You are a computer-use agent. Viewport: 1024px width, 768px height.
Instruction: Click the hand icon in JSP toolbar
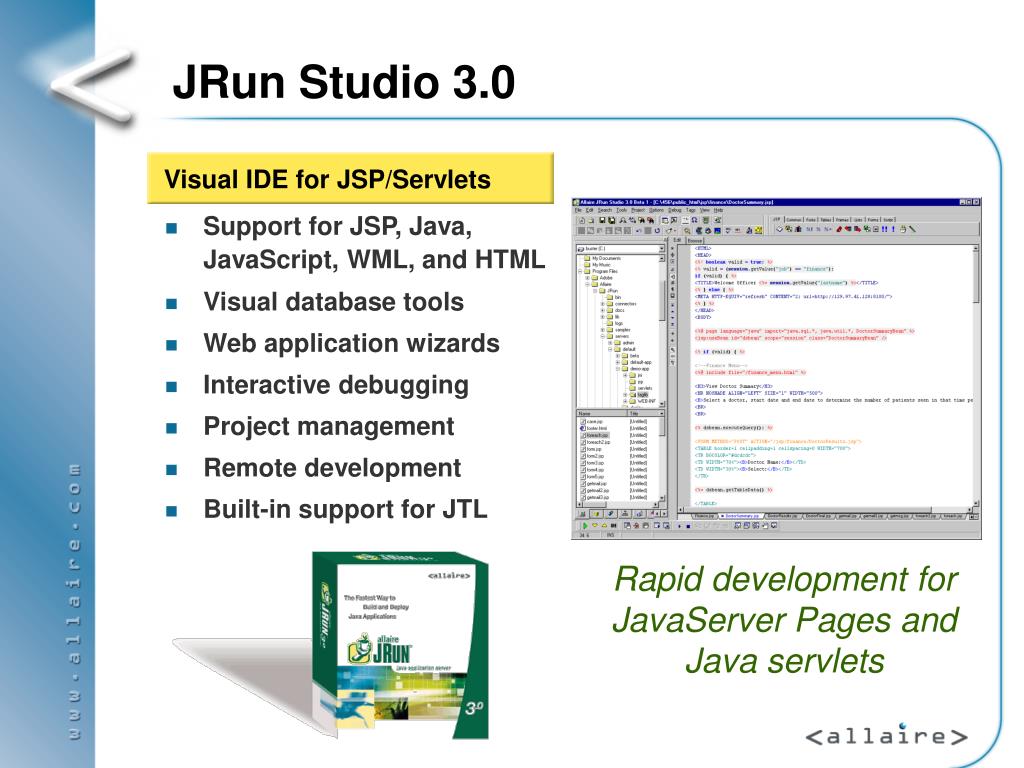coord(903,229)
